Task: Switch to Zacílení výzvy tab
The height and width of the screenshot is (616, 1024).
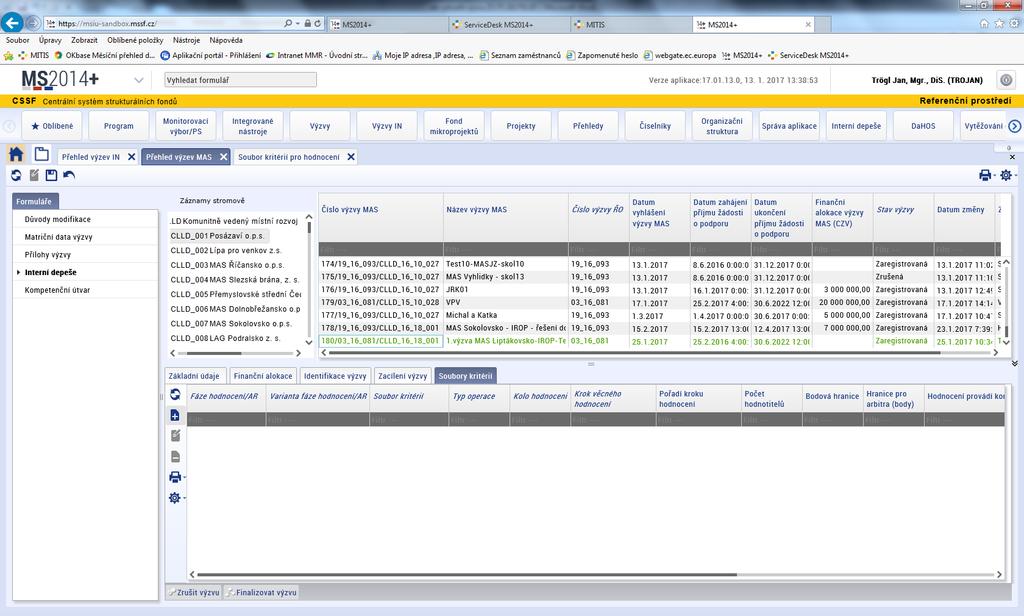Action: pos(402,376)
